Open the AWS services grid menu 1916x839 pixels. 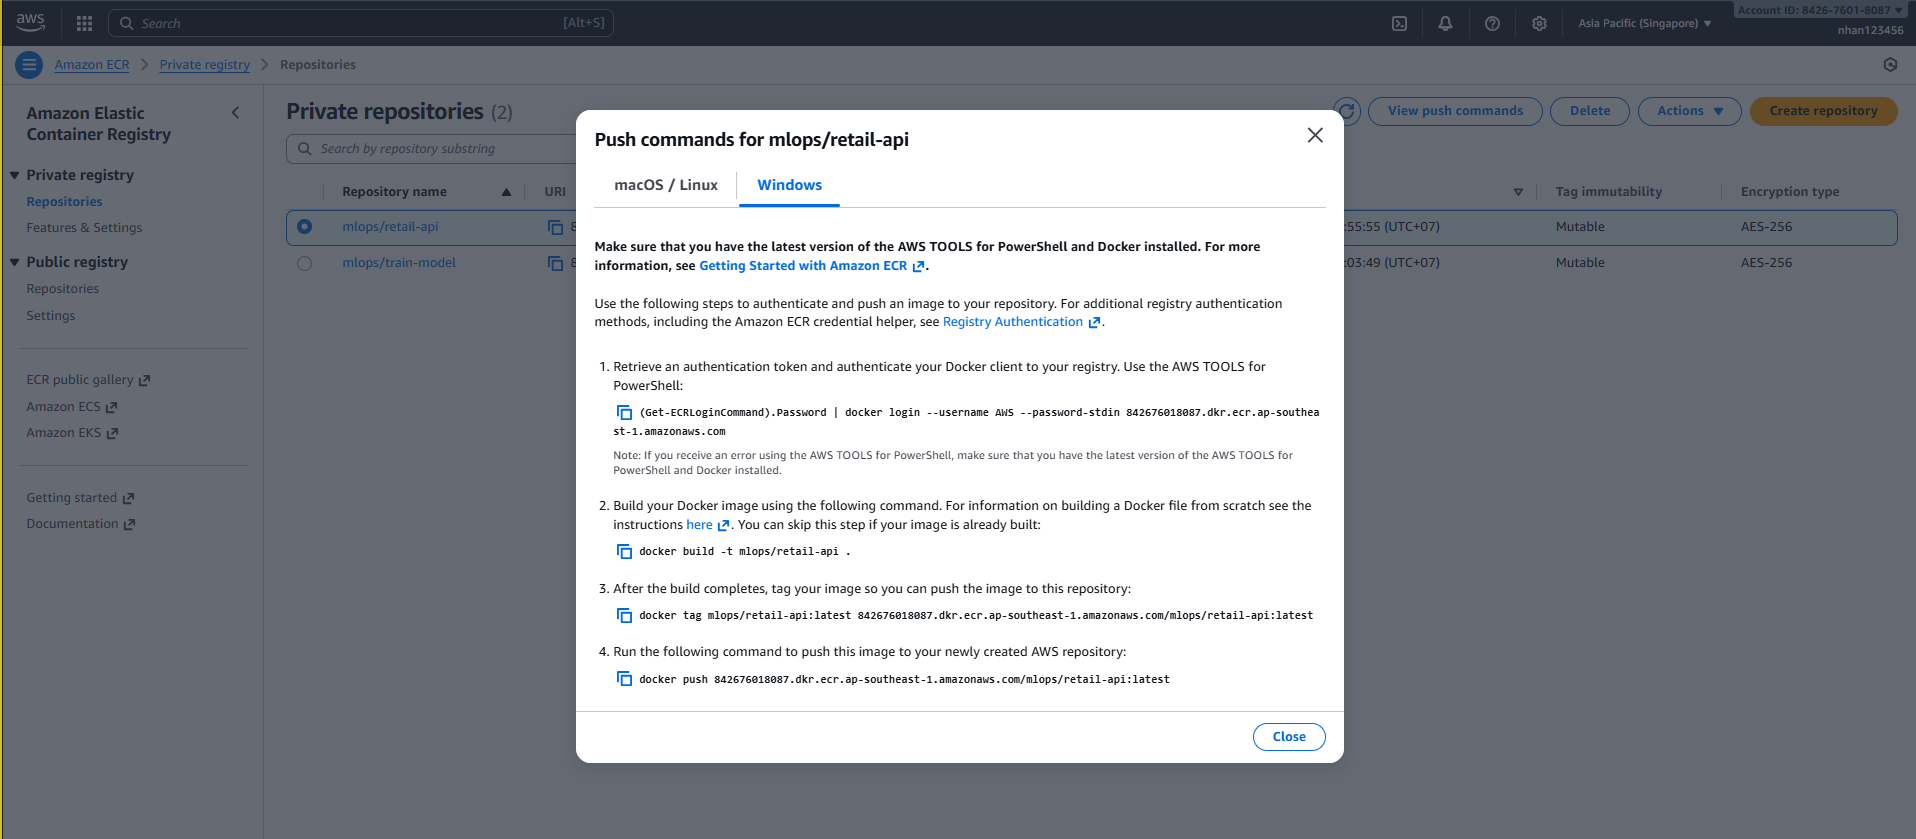point(84,23)
